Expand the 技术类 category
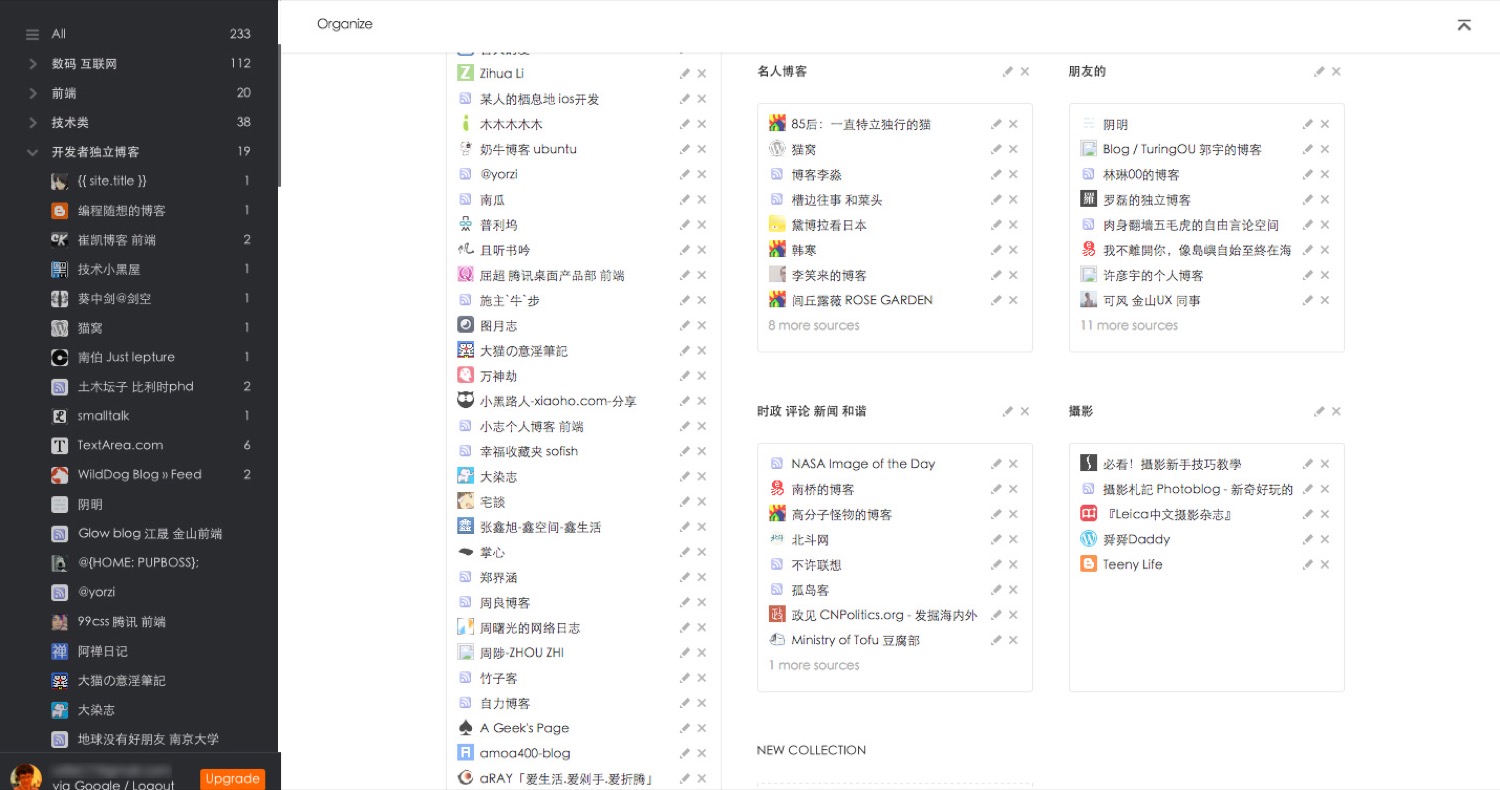 point(33,123)
